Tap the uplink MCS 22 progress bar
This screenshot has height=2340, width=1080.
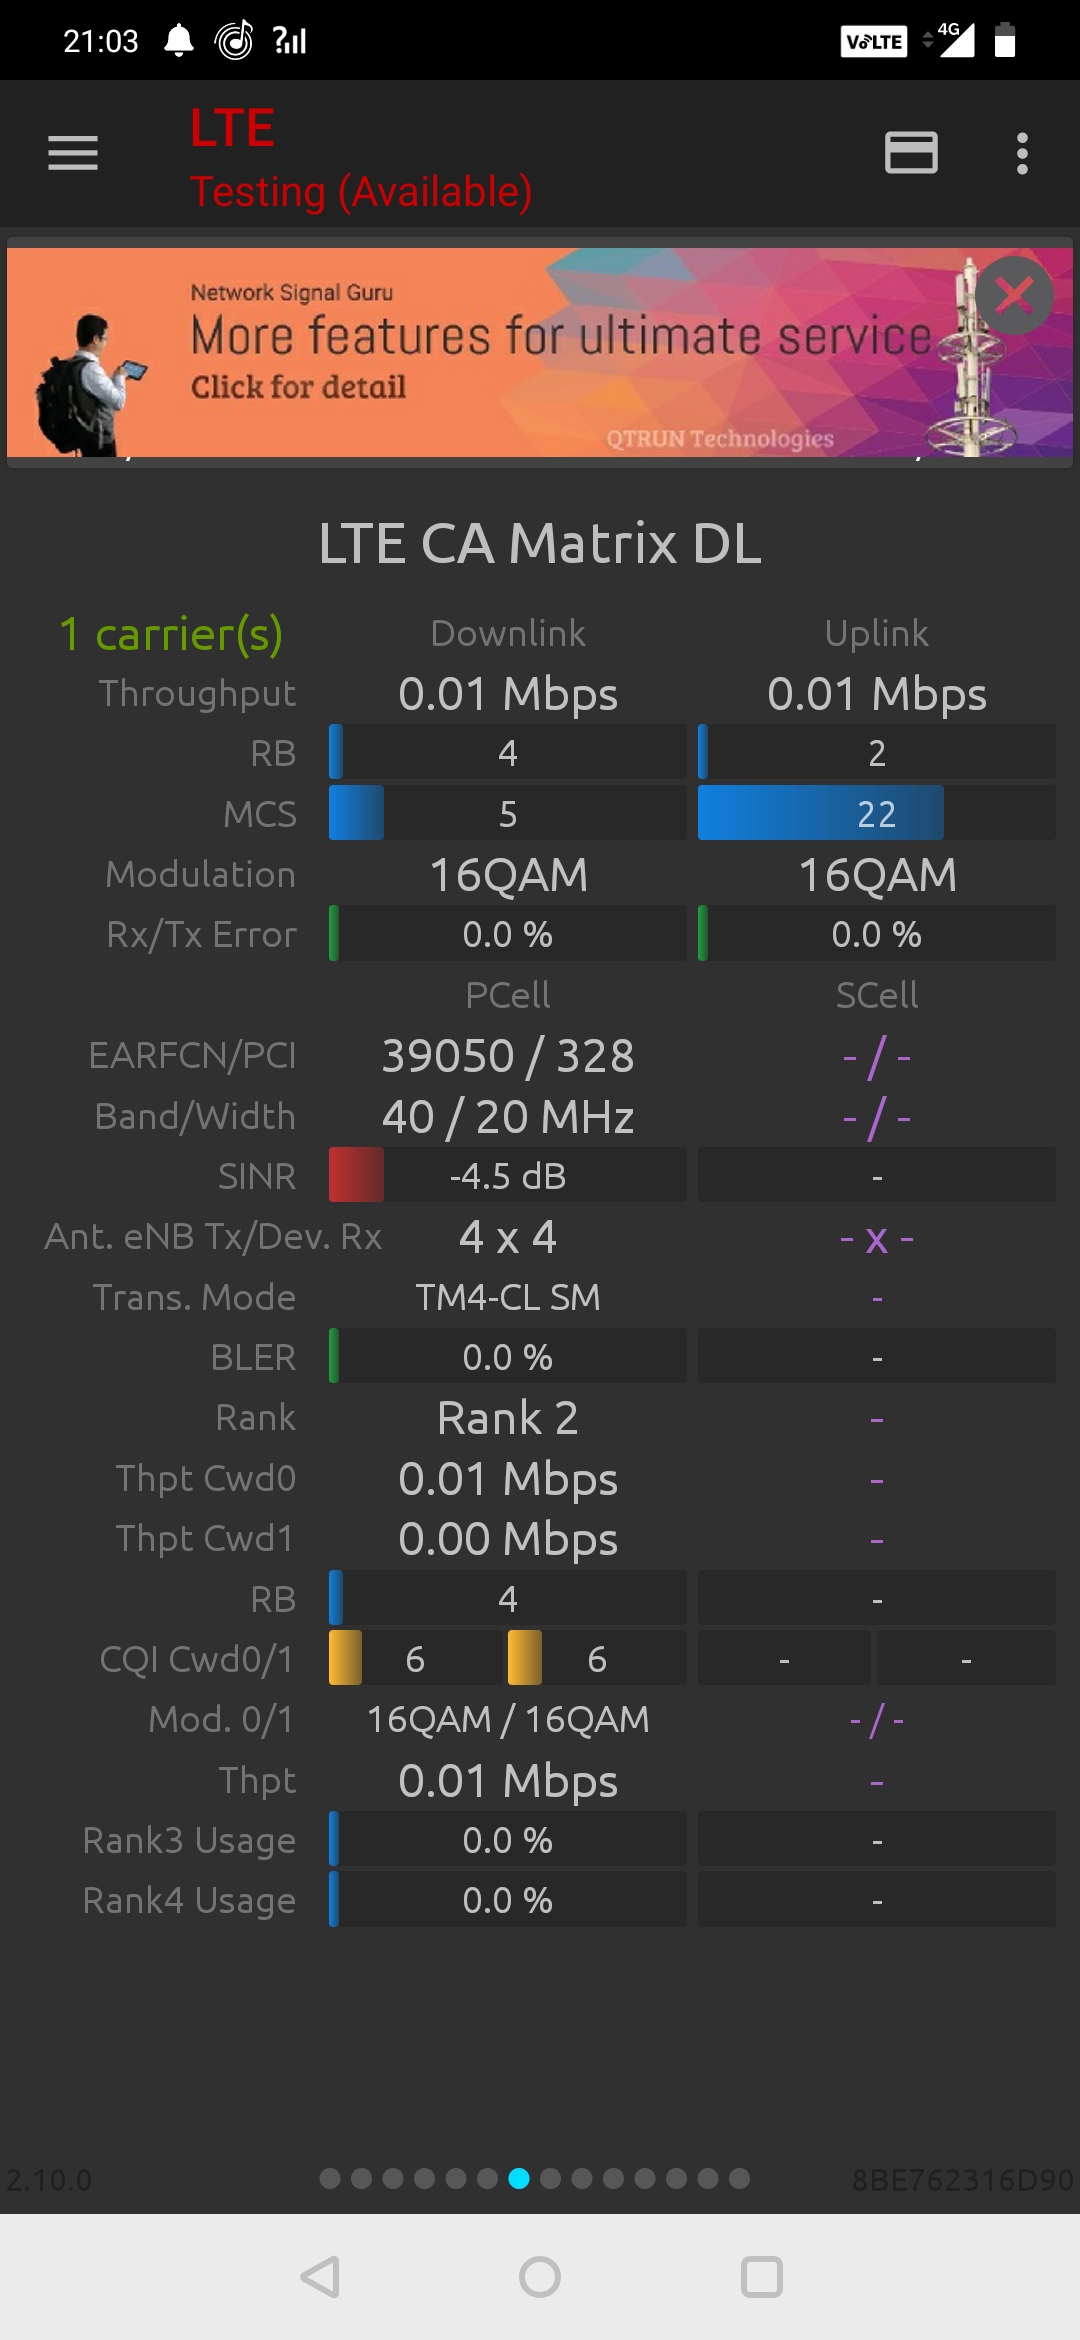pyautogui.click(x=876, y=813)
